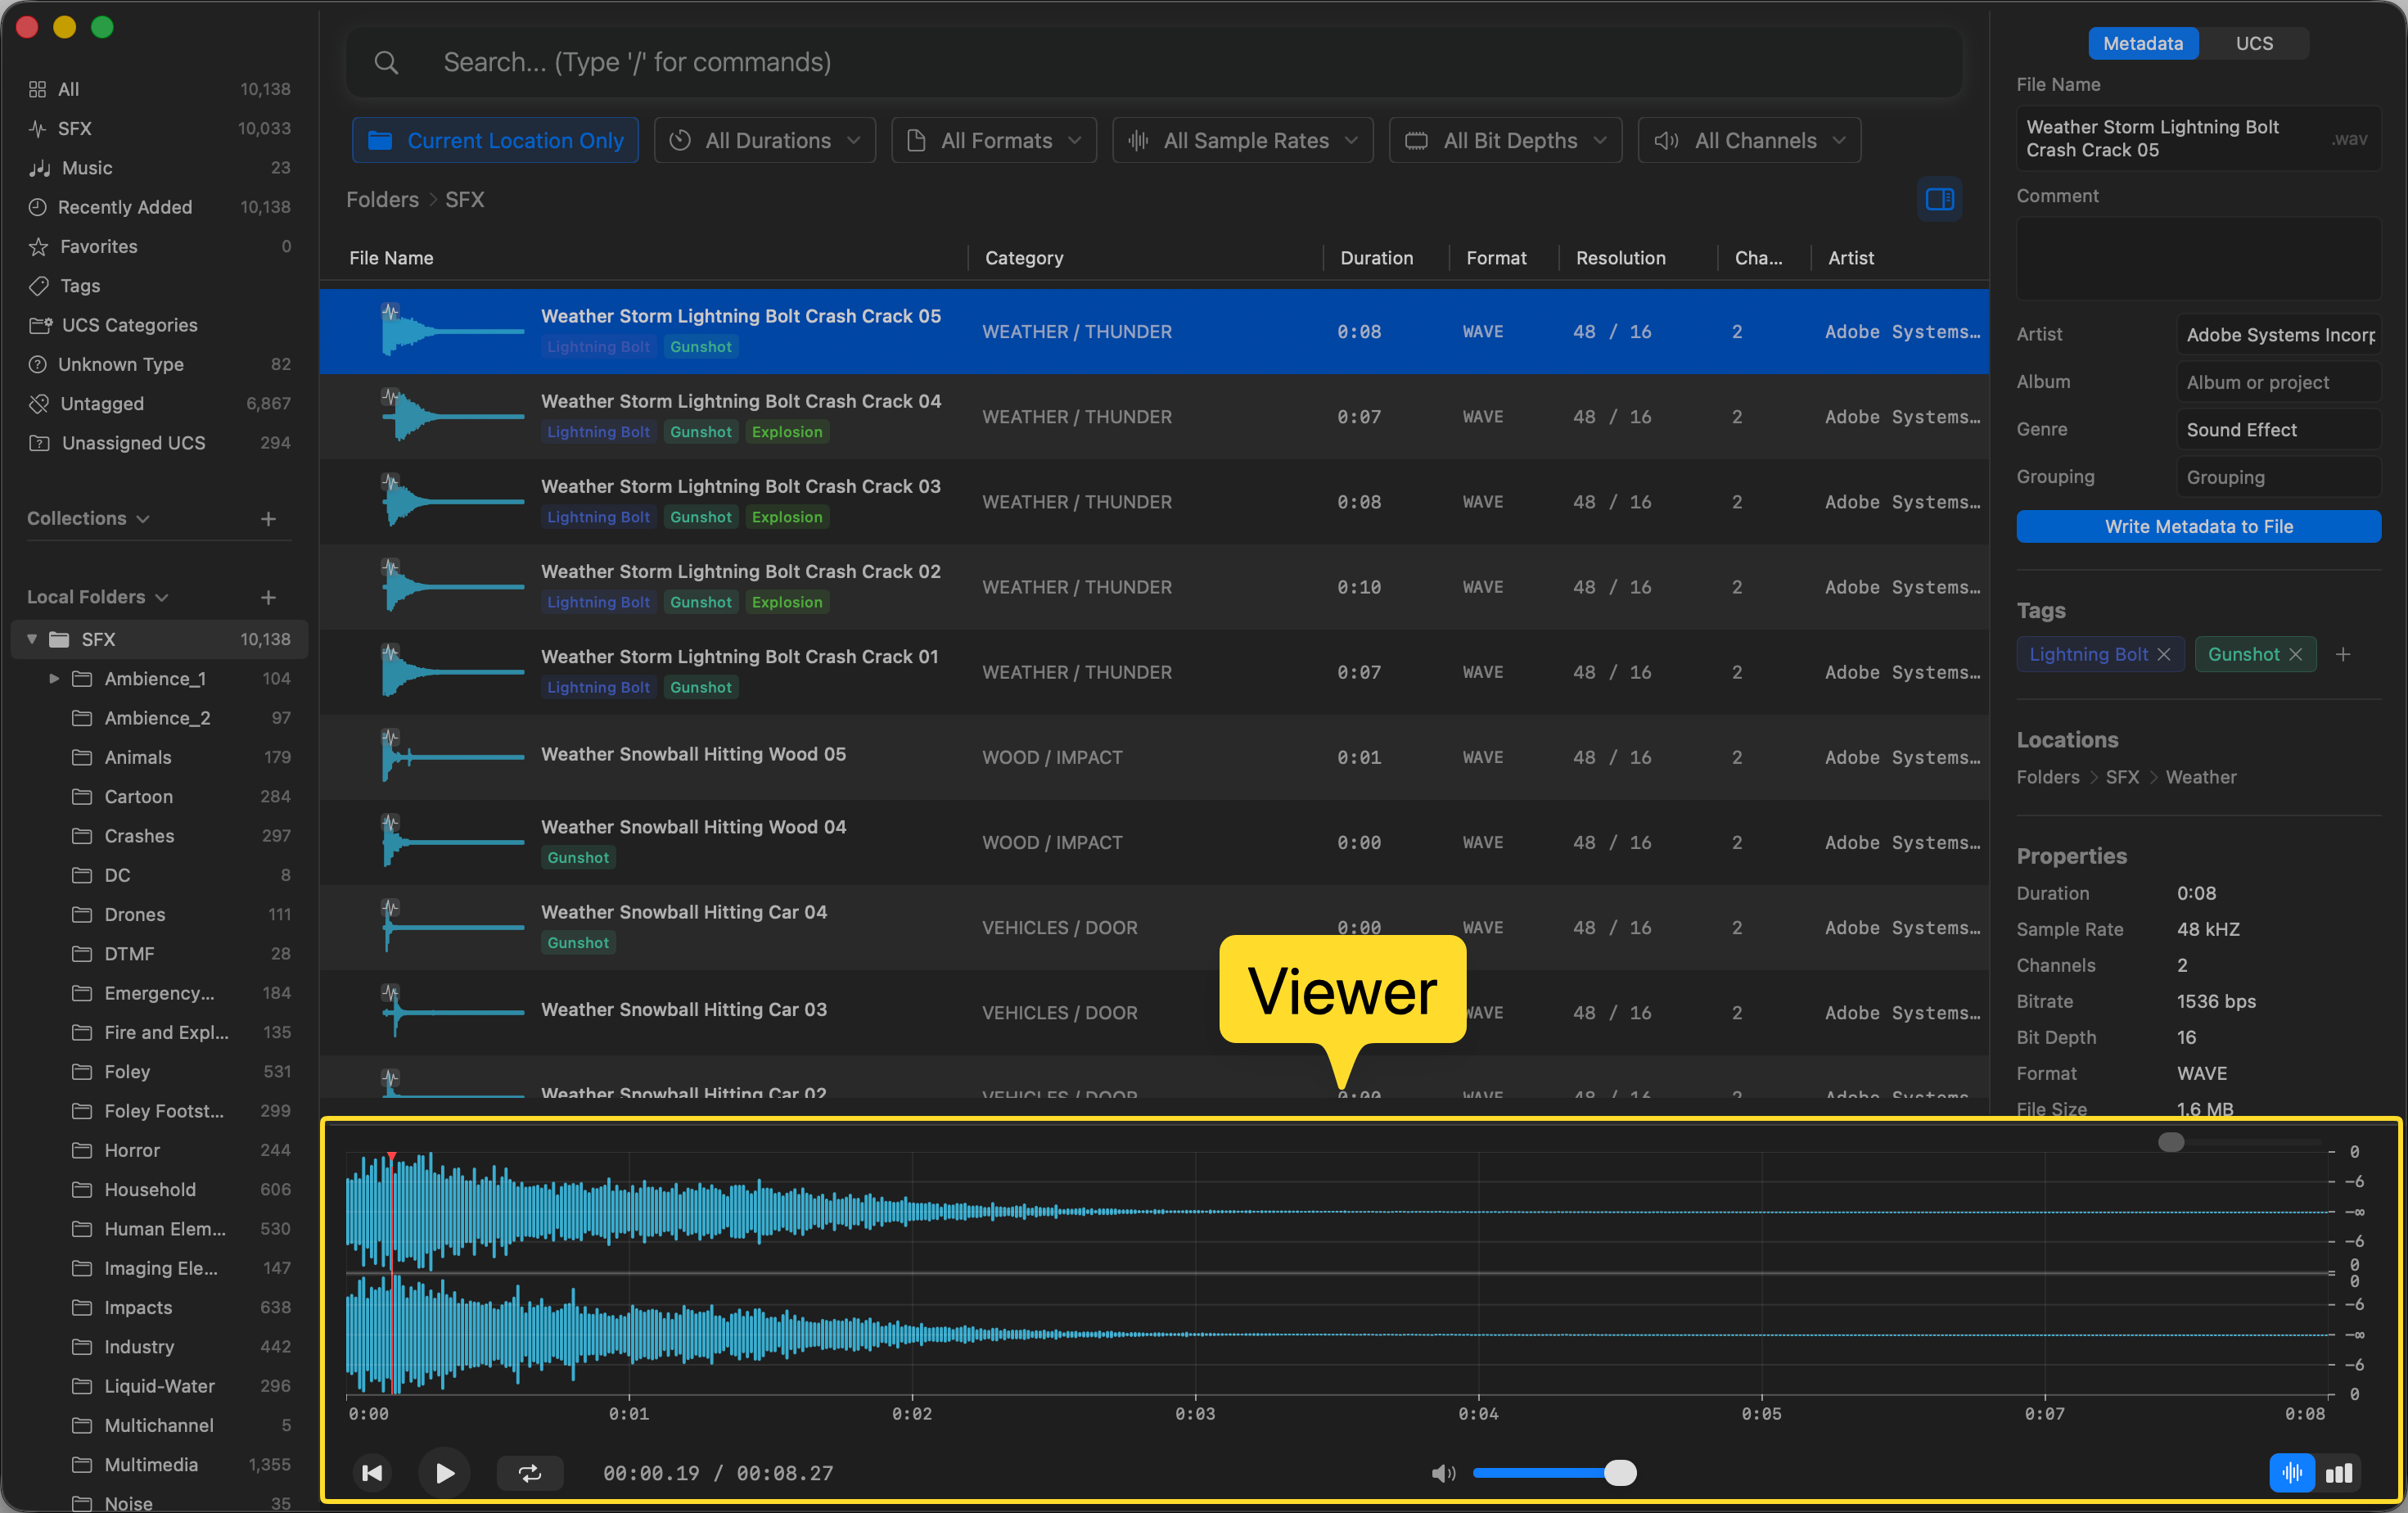
Task: Click the Album input field
Action: pyautogui.click(x=2278, y=382)
